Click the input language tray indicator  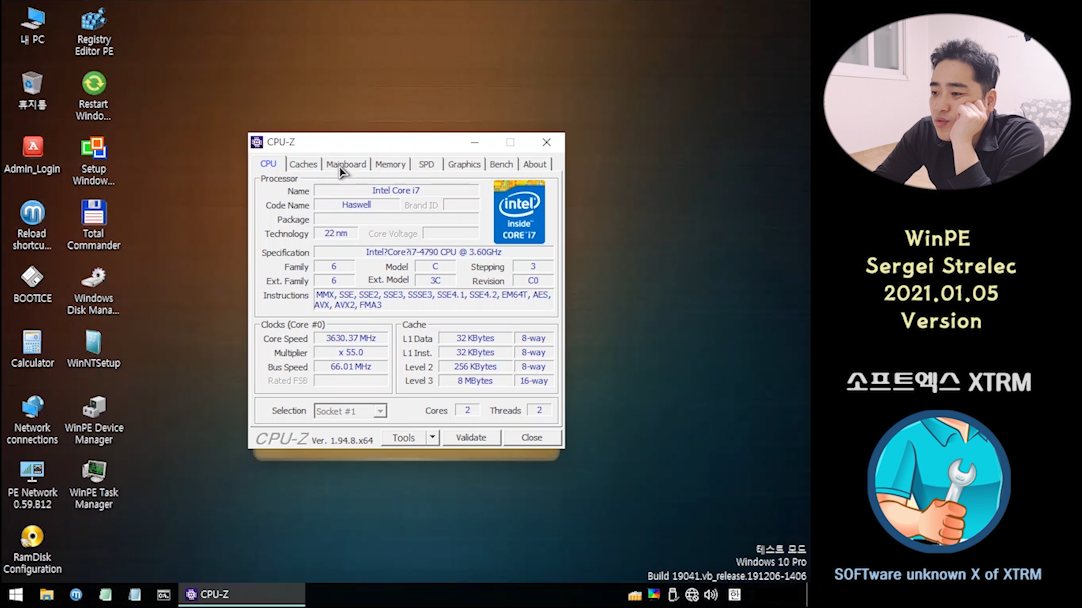point(735,594)
